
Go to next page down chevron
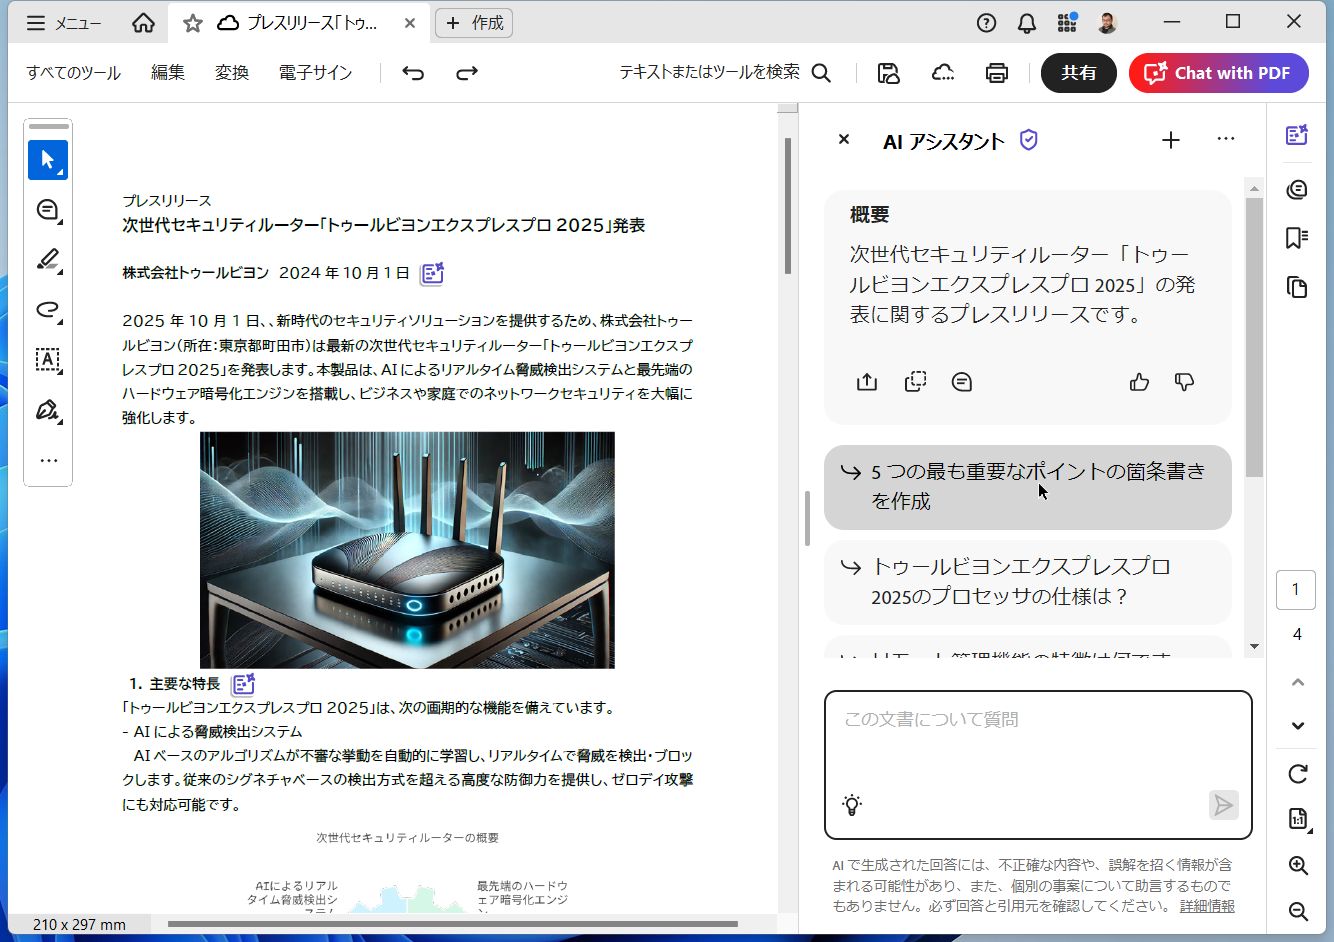click(1297, 726)
